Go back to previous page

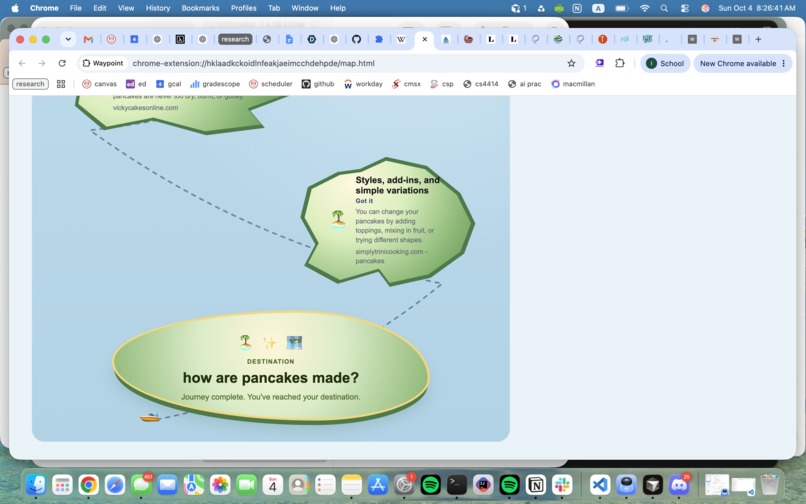pyautogui.click(x=22, y=63)
